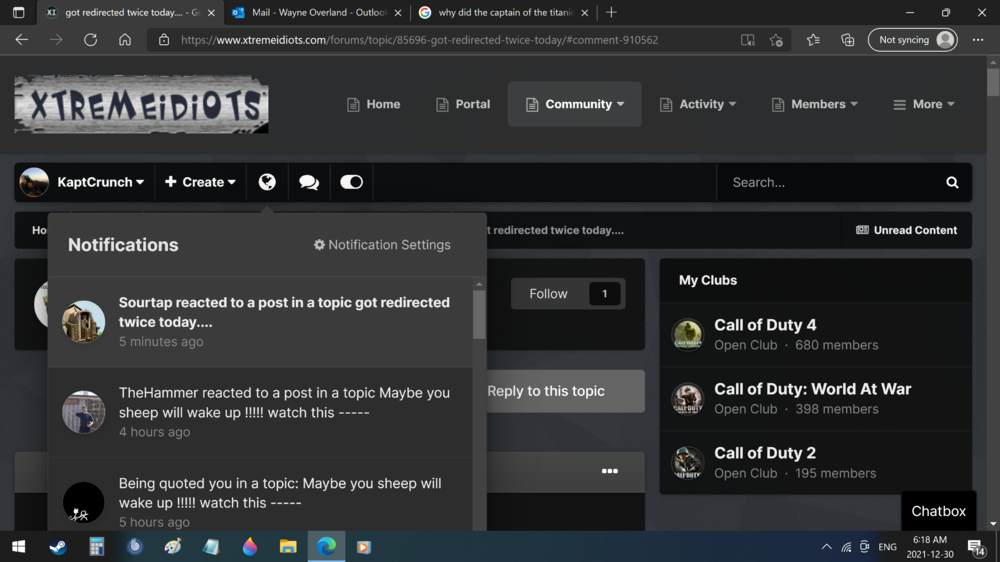Click the browser refresh icon
This screenshot has height=562, width=1000.
pyautogui.click(x=90, y=40)
